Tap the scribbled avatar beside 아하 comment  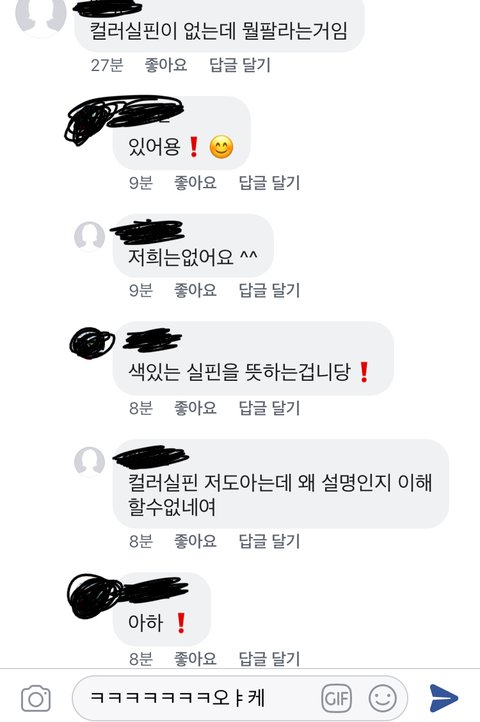click(94, 596)
